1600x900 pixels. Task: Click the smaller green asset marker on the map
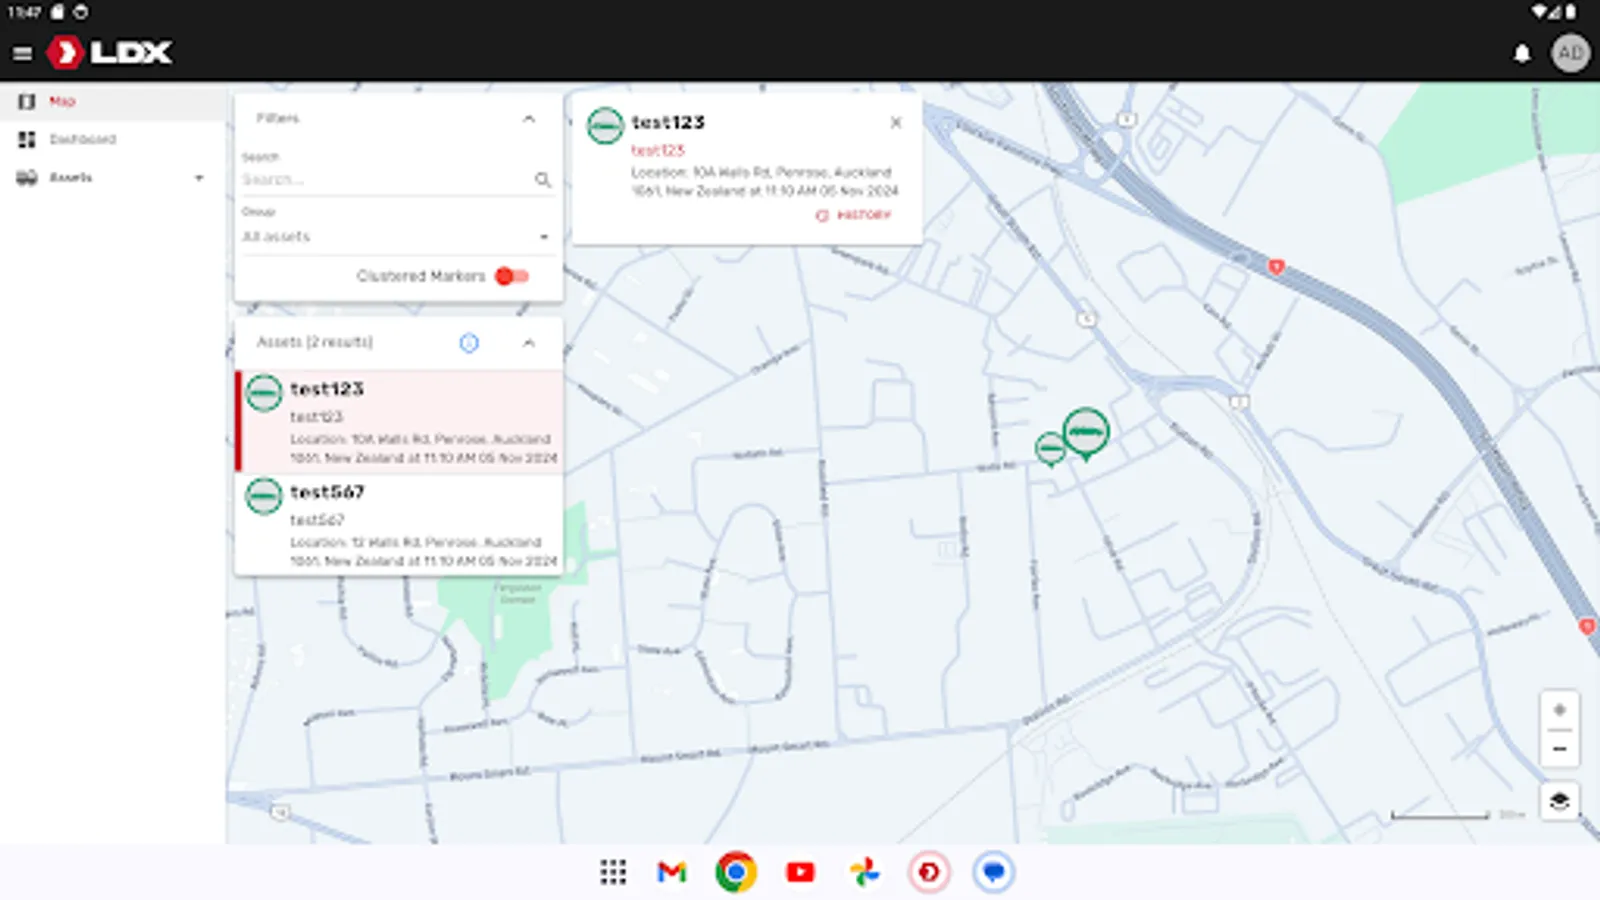[x=1049, y=448]
